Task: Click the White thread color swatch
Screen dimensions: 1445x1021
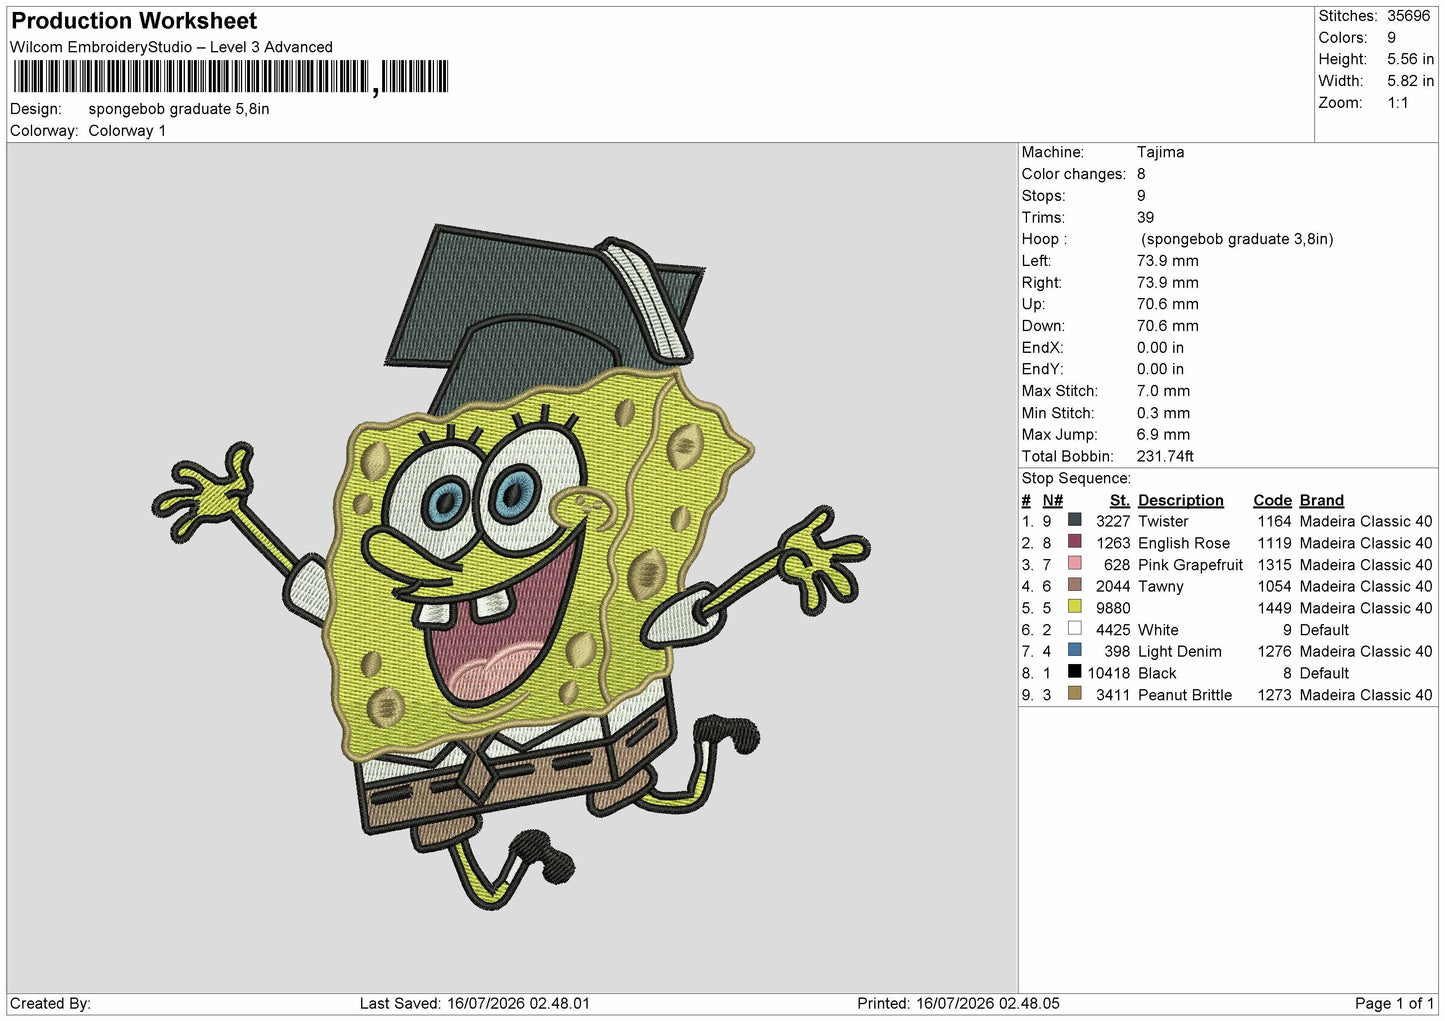Action: point(1074,629)
